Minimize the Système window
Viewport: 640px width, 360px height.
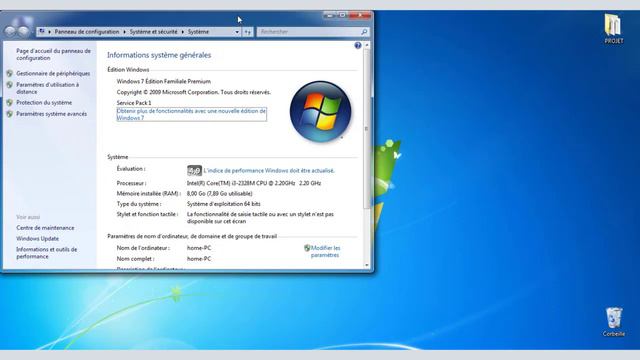coord(330,16)
